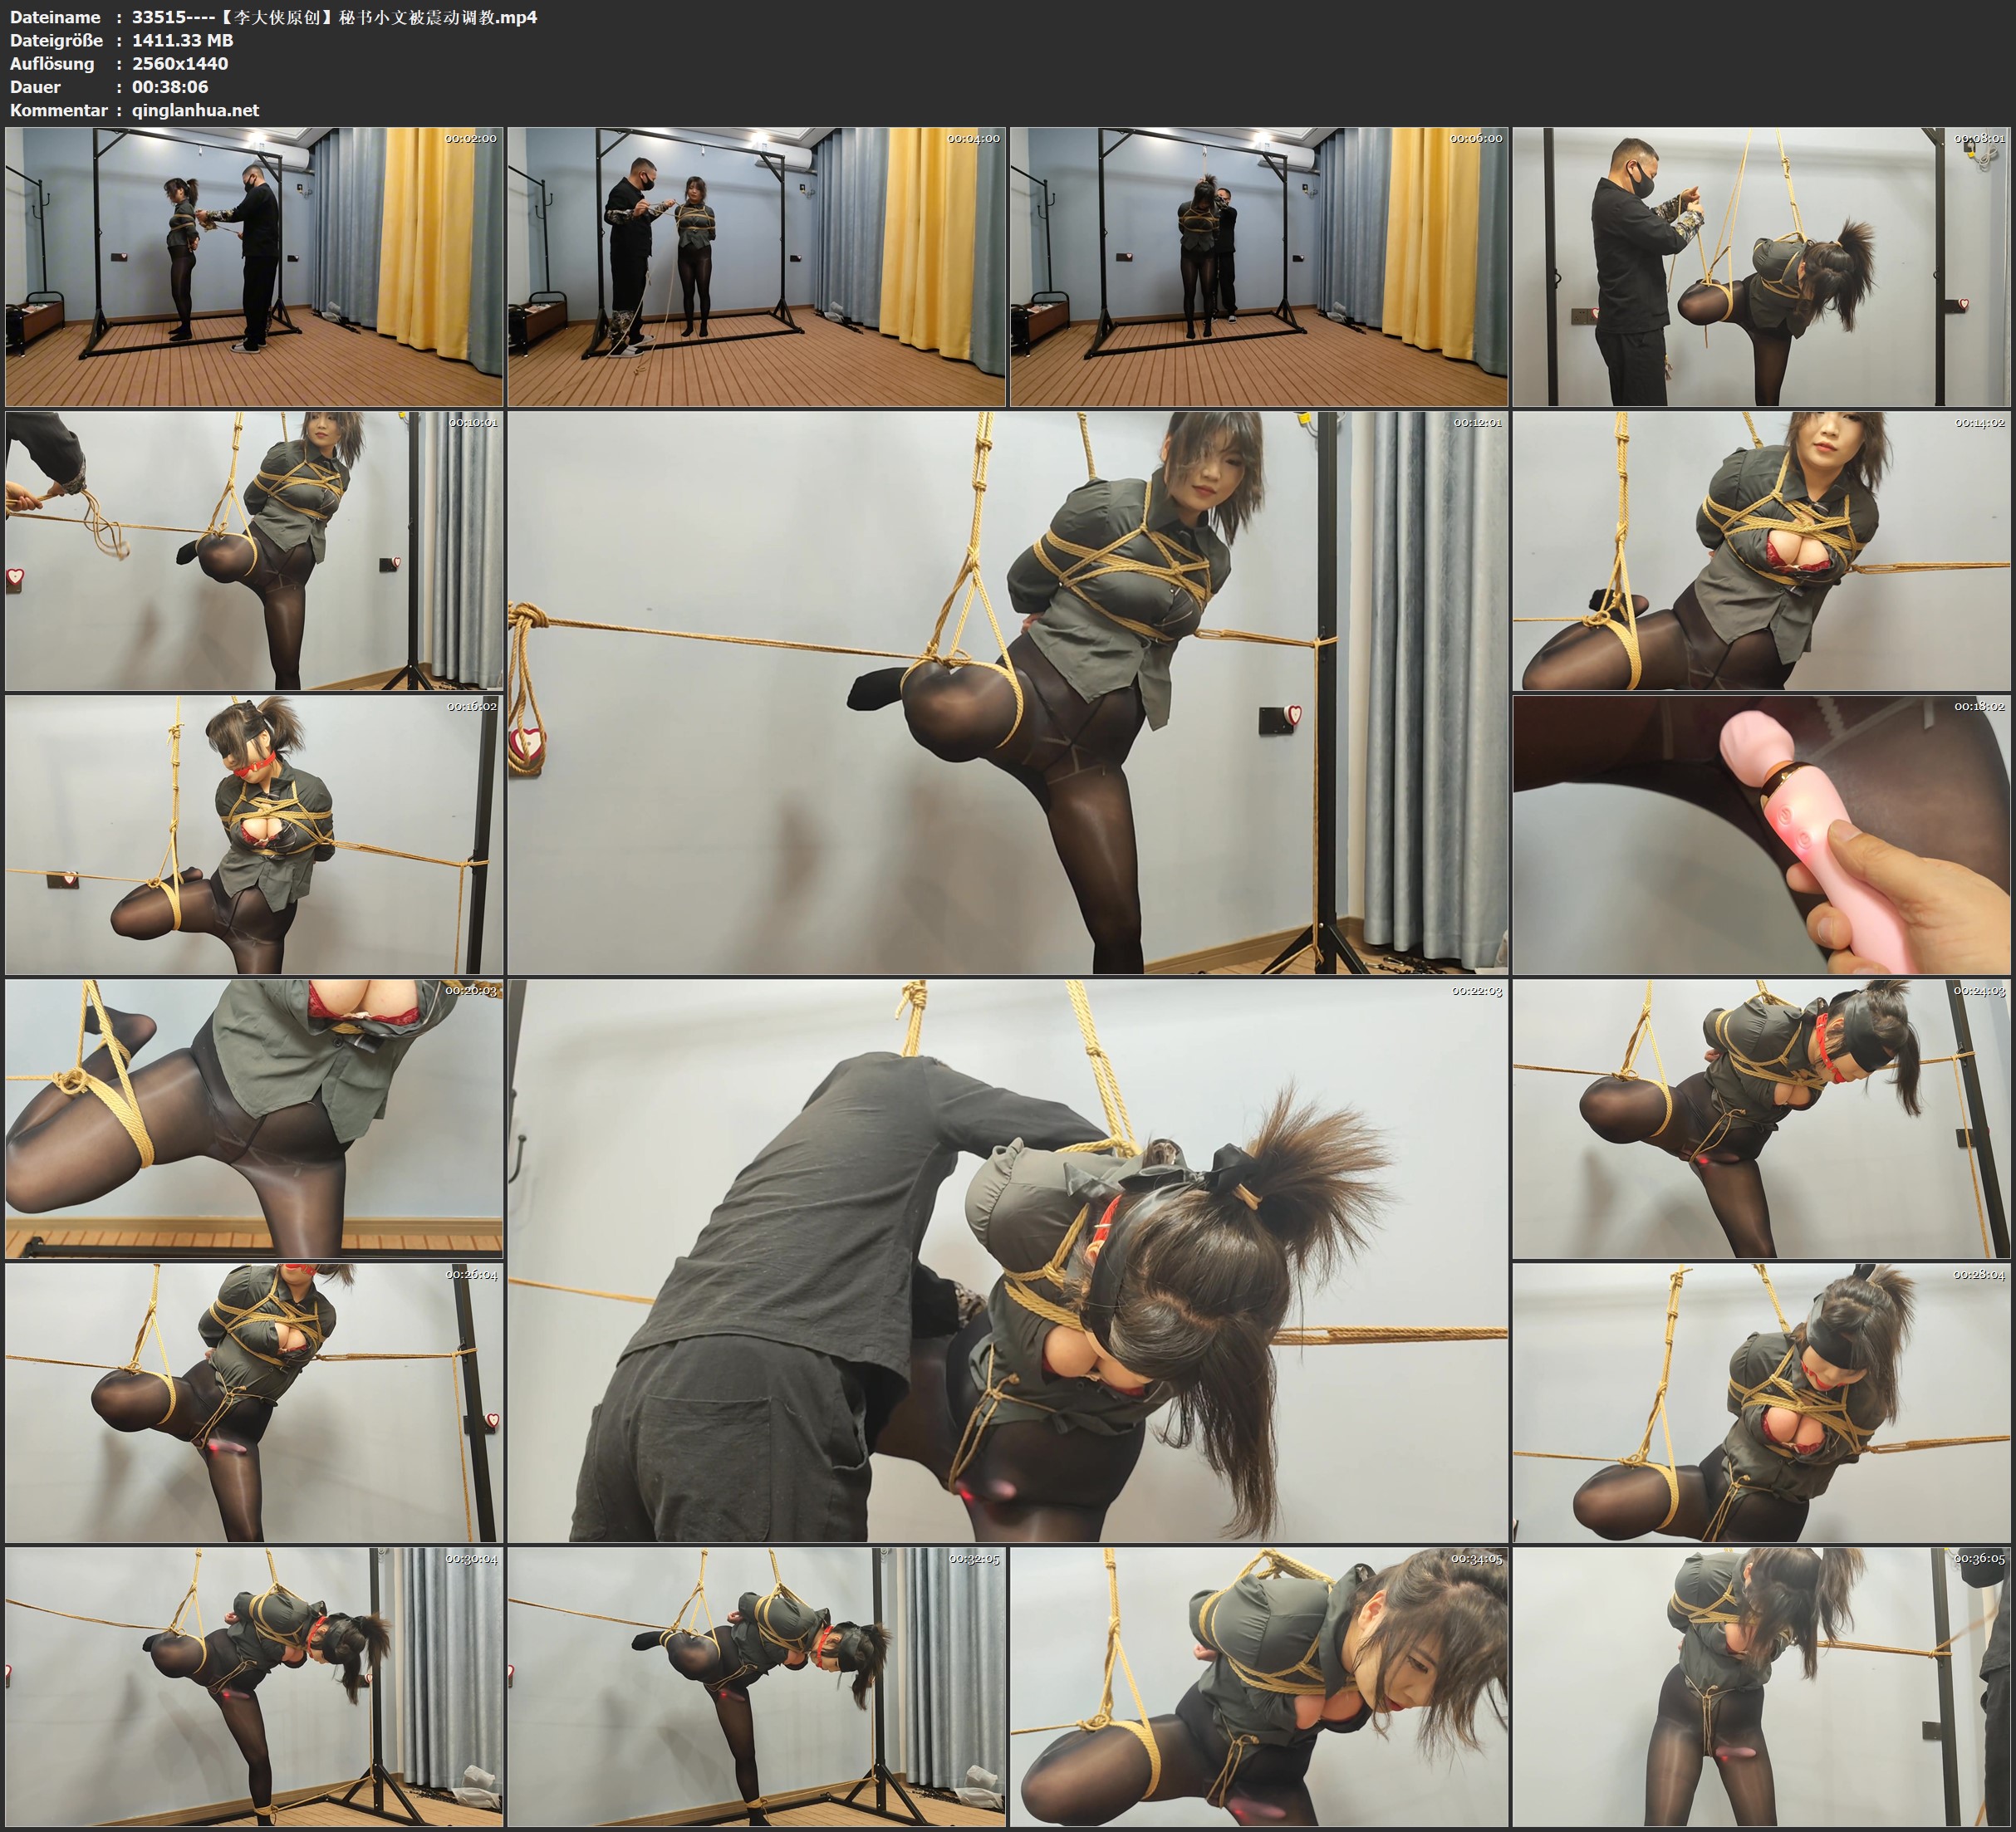Click the 00:32:05 frame
The width and height of the screenshot is (2016, 1832).
[x=756, y=1687]
